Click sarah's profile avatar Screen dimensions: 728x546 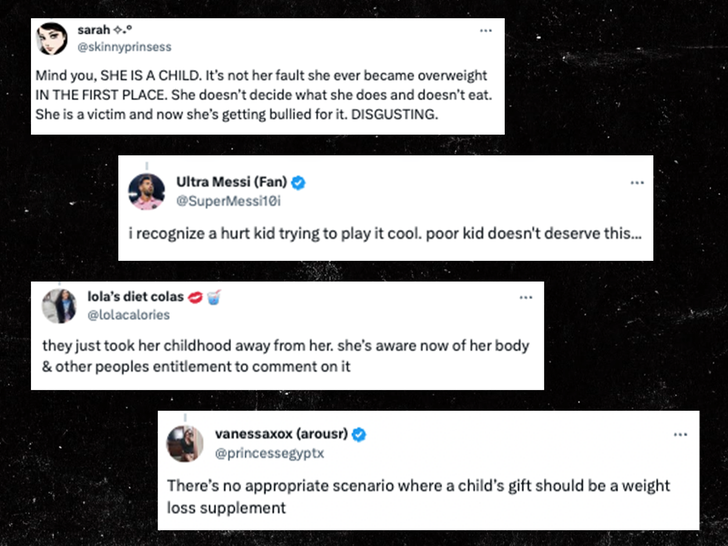(x=53, y=39)
